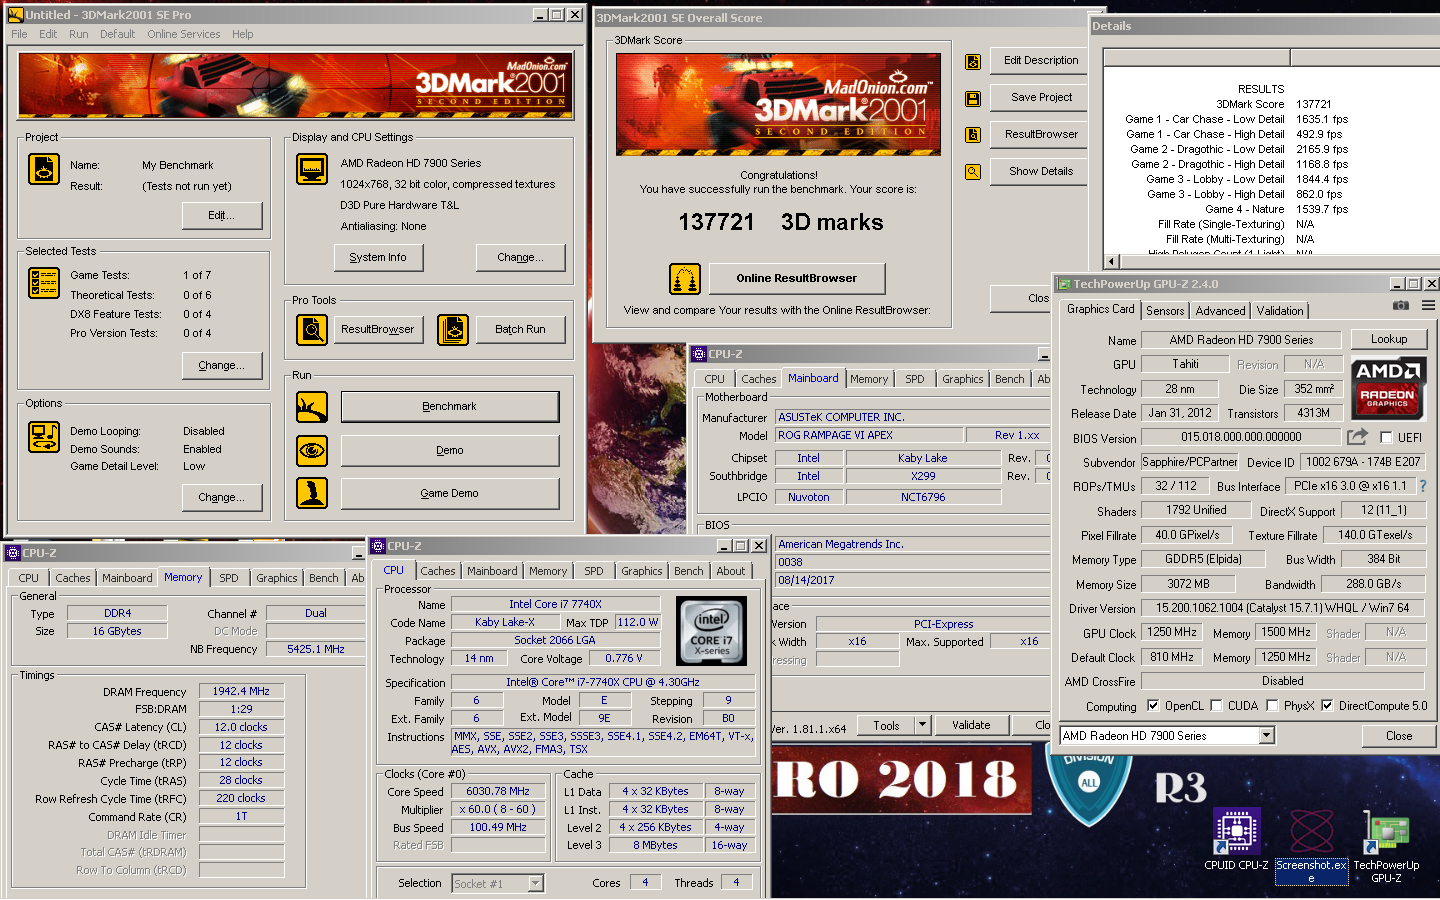Click the ResultBrowser icon in Overall Score window
Image resolution: width=1440 pixels, height=900 pixels.
pos(972,135)
